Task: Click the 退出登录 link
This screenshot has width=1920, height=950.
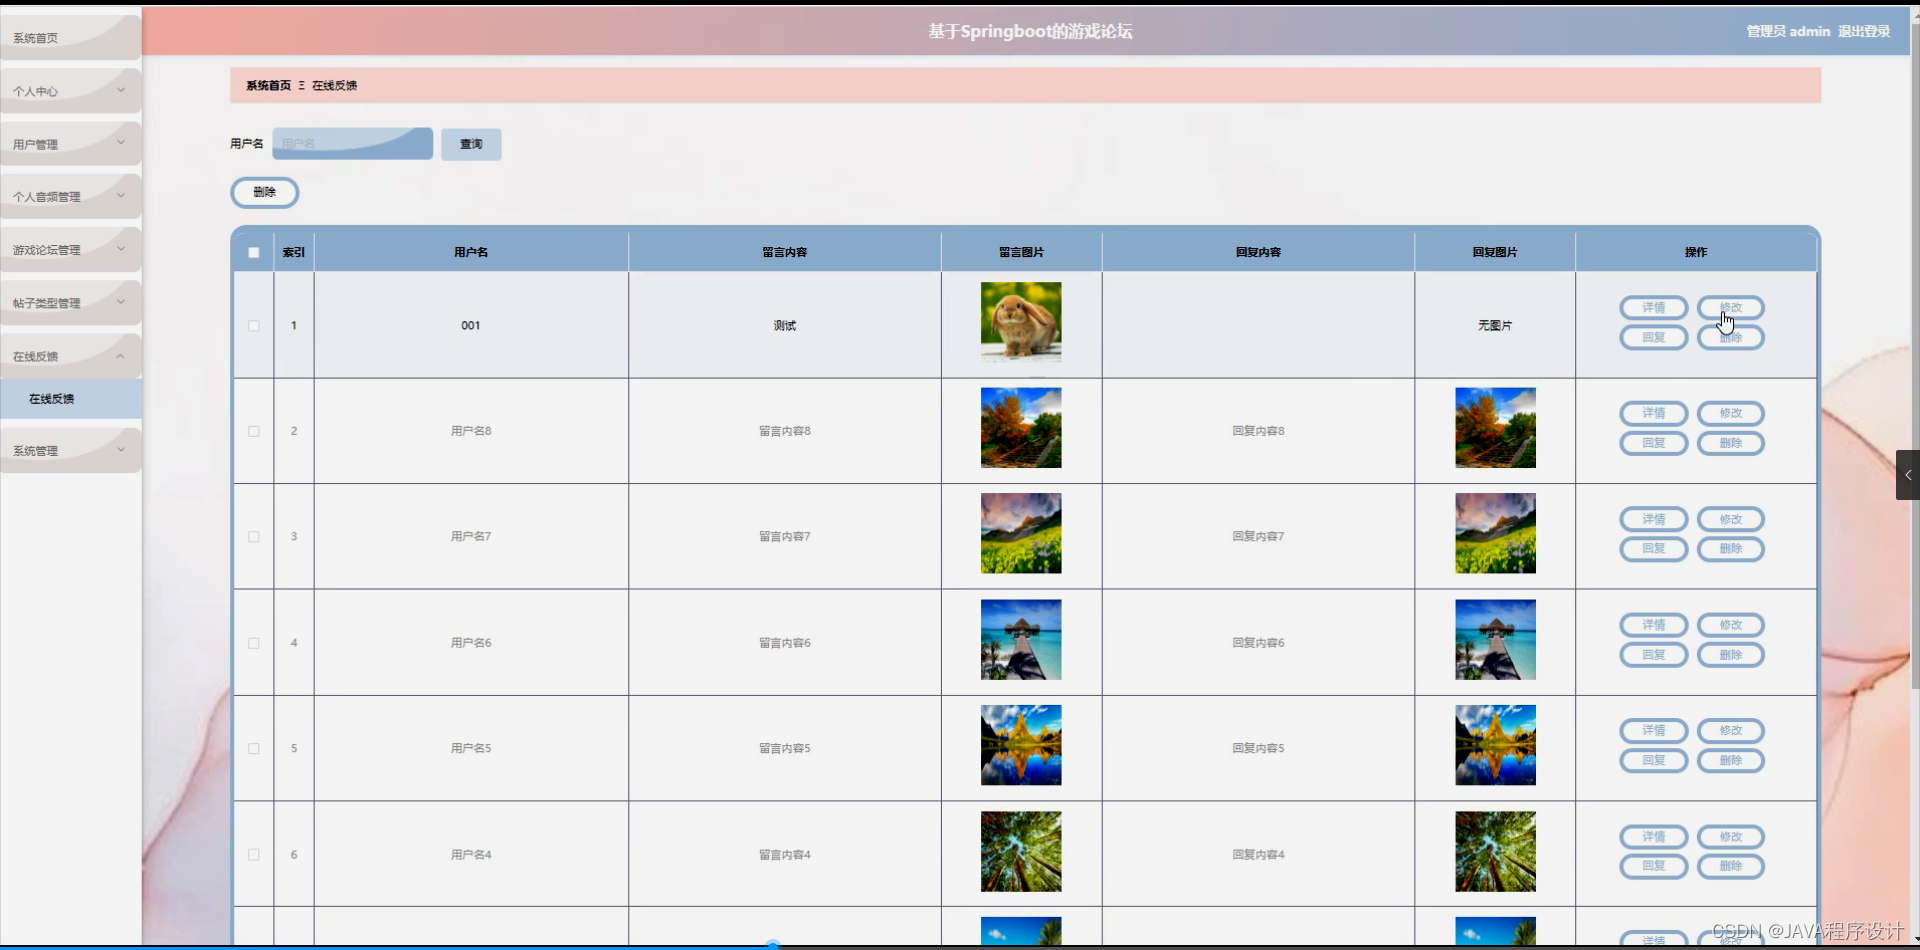Action: [x=1864, y=32]
